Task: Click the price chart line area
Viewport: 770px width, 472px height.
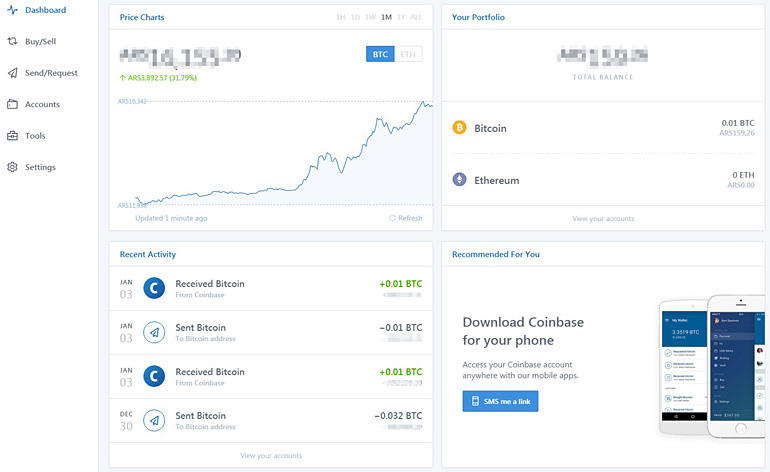Action: coord(284,152)
